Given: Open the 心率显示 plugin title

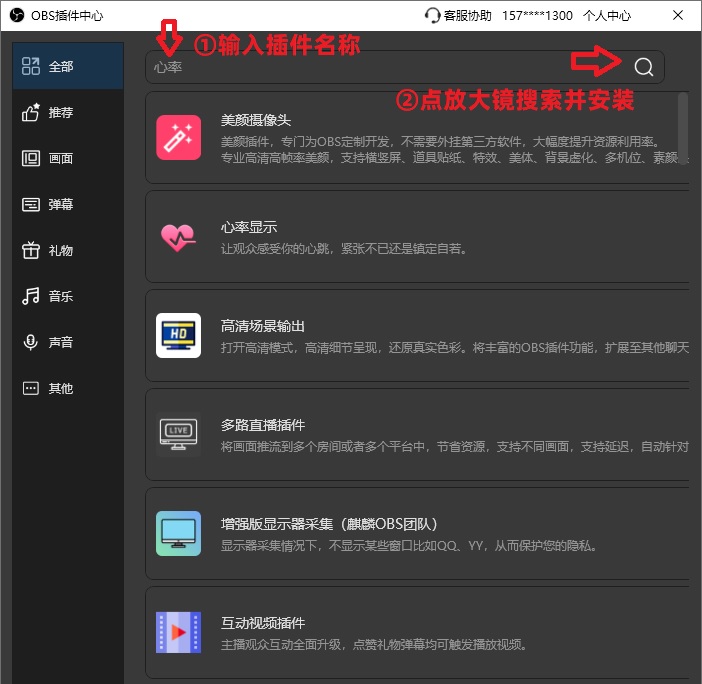Looking at the screenshot, I should click(248, 227).
